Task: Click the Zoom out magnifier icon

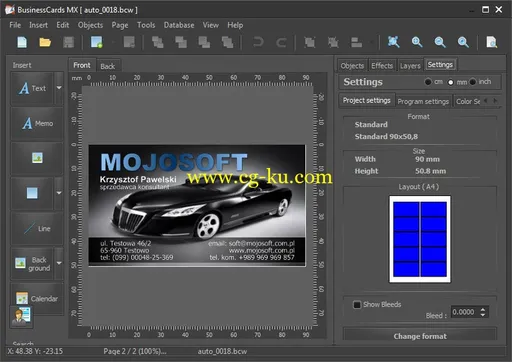Action: point(440,42)
